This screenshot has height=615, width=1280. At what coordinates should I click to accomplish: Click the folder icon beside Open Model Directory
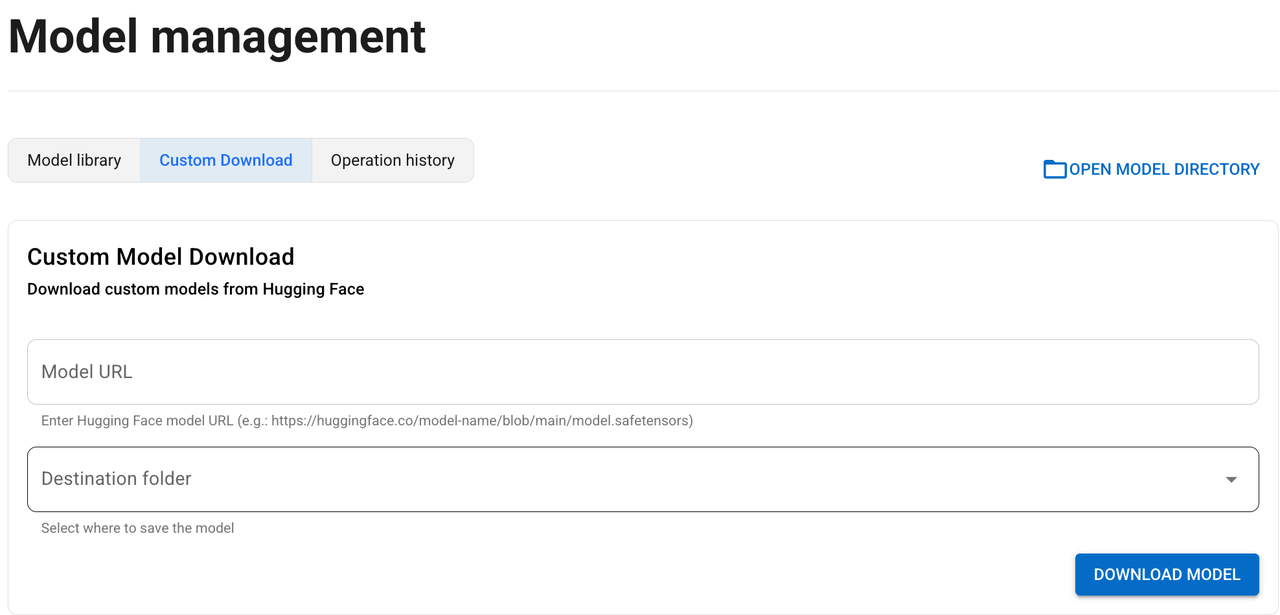[1054, 169]
